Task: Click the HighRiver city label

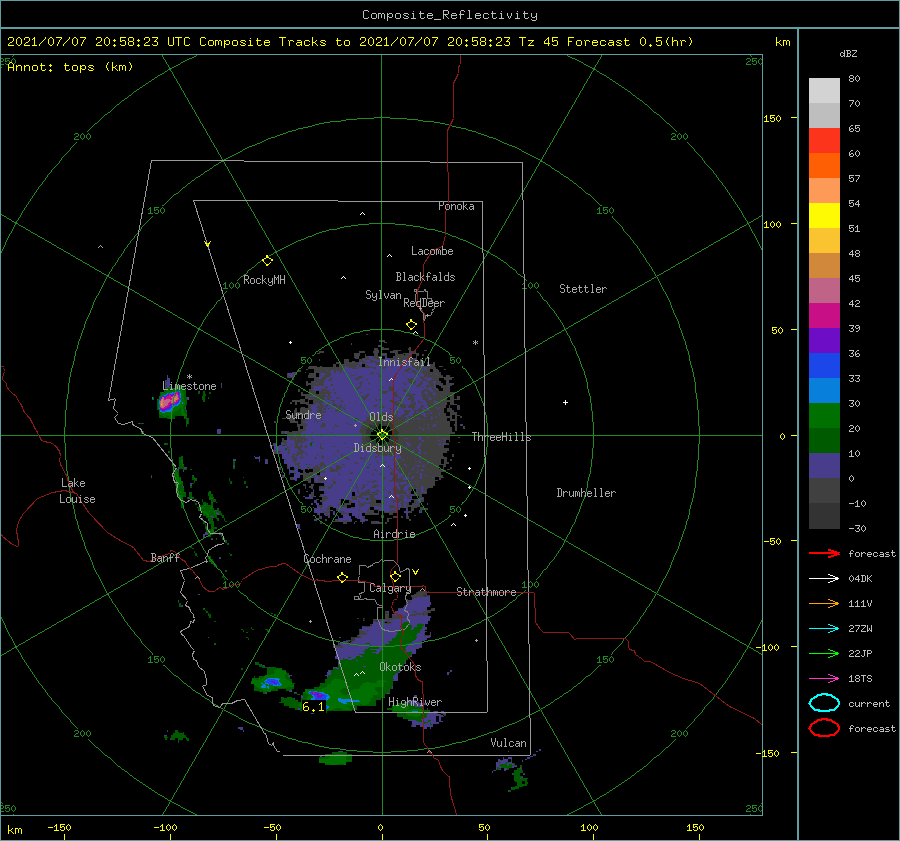Action: coord(415,702)
